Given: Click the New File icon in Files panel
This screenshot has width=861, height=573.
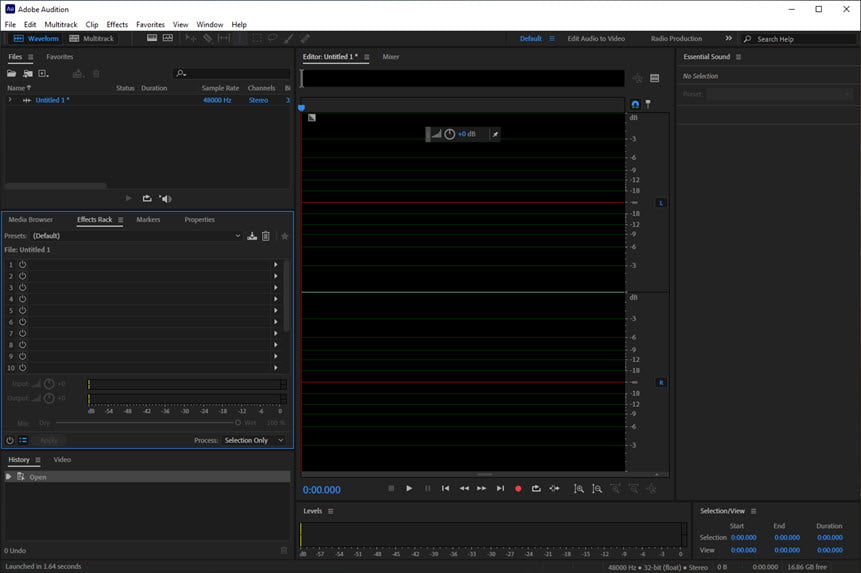Looking at the screenshot, I should pos(43,74).
